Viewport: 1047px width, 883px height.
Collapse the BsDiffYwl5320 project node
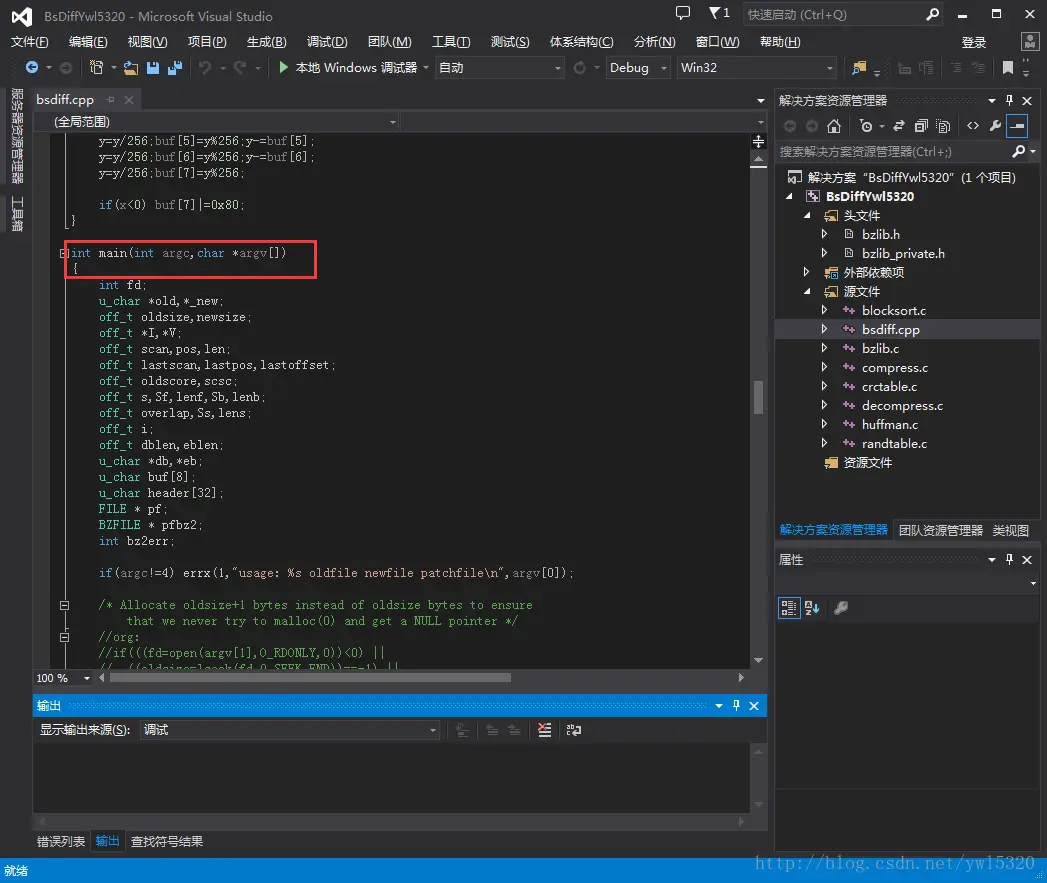coord(789,196)
